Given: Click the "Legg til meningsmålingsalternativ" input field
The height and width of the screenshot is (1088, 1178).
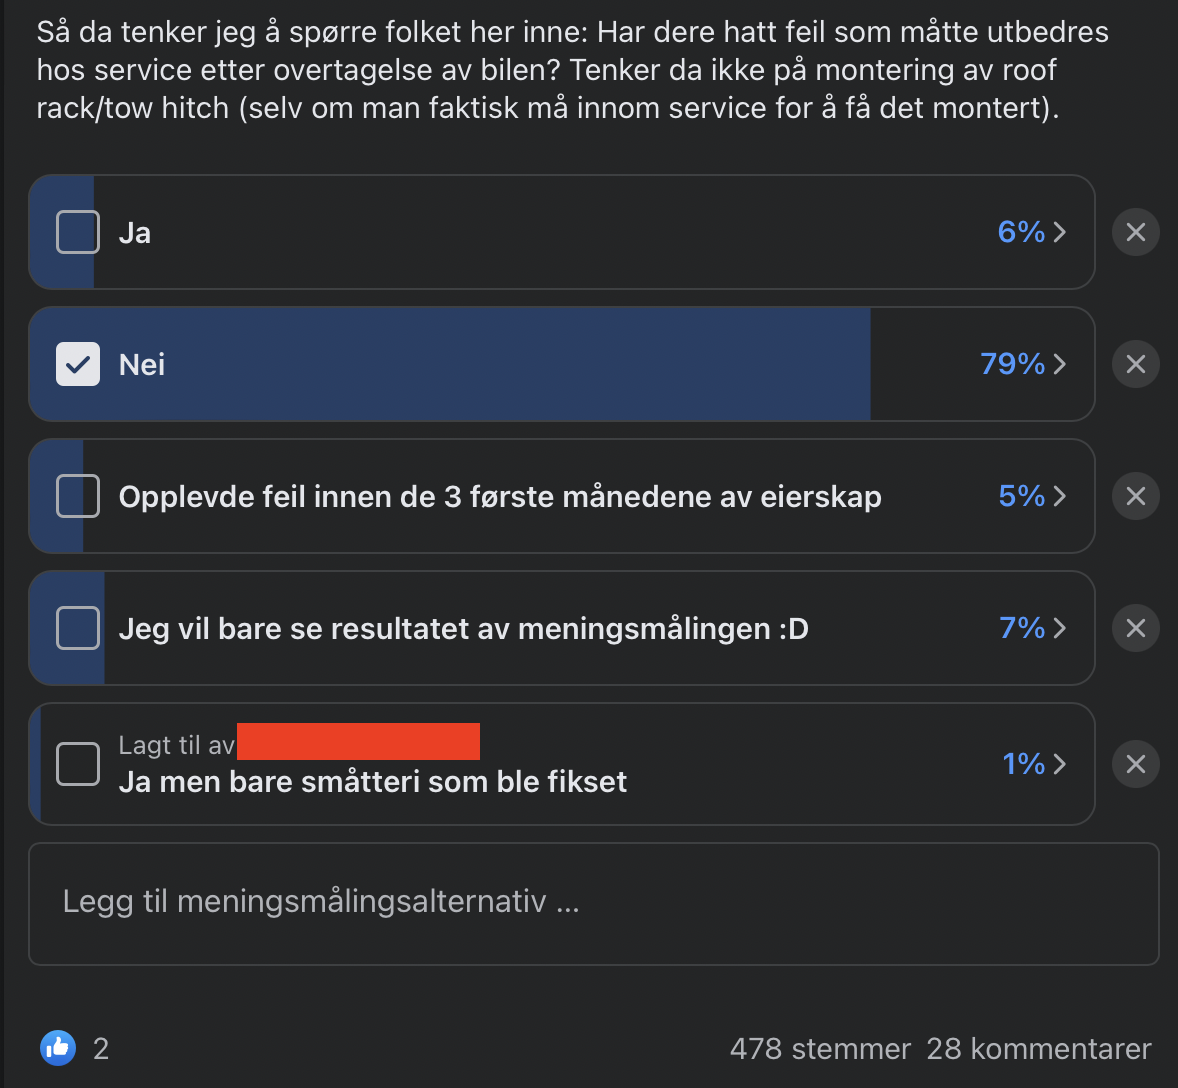Looking at the screenshot, I should pos(594,904).
